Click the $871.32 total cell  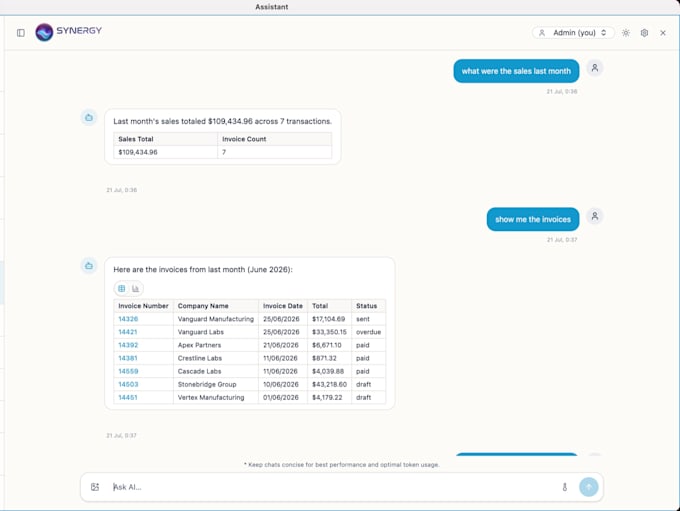(329, 358)
